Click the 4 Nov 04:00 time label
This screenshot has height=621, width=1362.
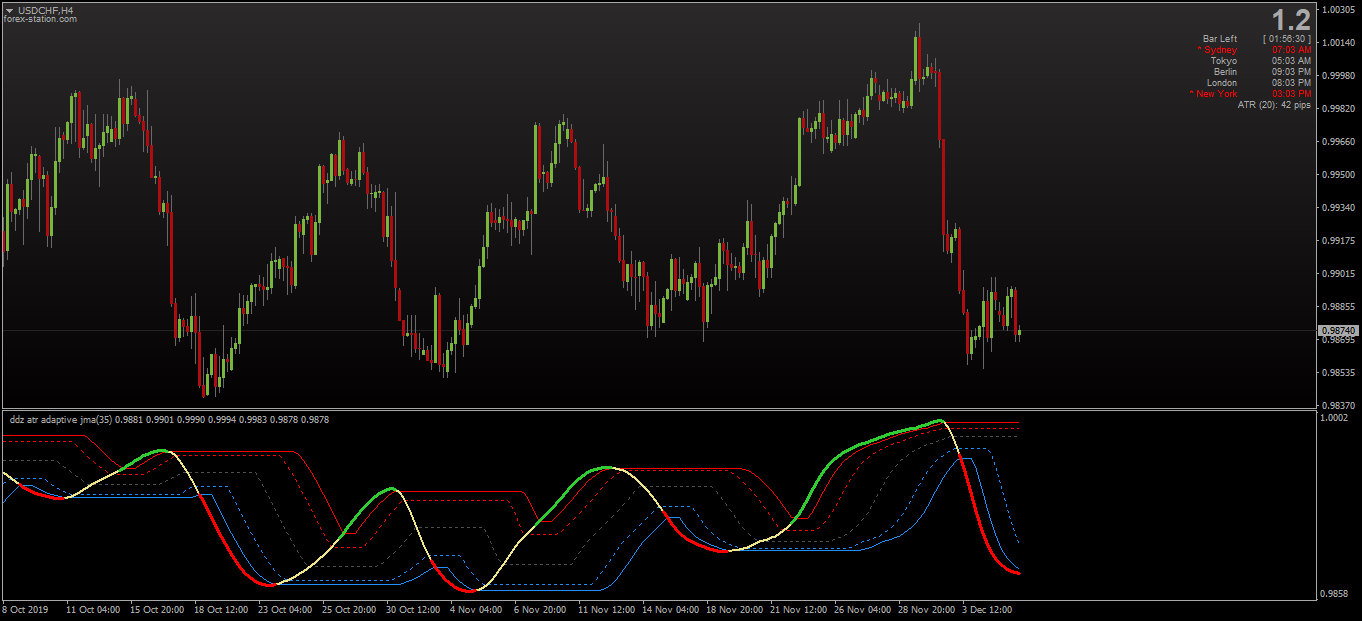[x=476, y=609]
